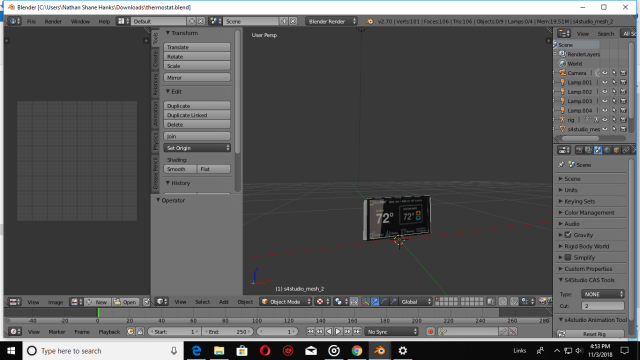Image resolution: width=640 pixels, height=360 pixels.
Task: Click the info editor type icon
Action: tap(15, 21)
